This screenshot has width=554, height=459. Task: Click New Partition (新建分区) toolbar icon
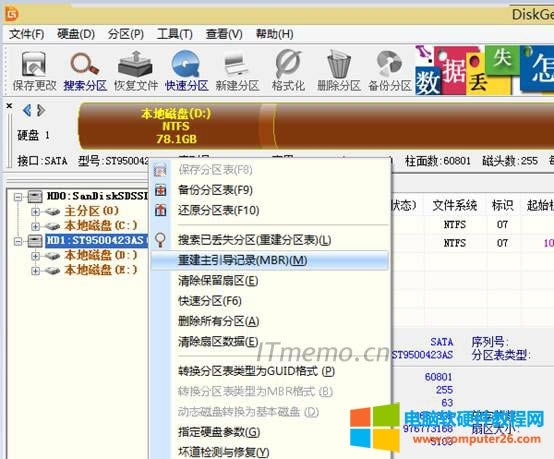[x=237, y=71]
